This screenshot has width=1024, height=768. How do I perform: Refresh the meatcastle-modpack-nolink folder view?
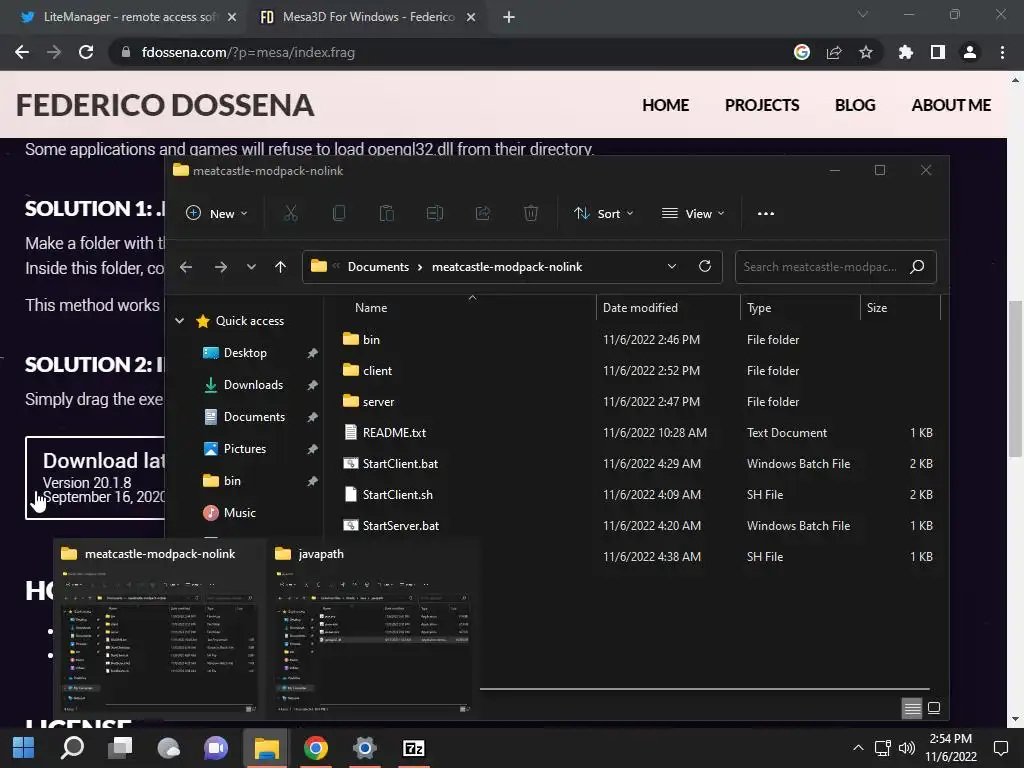(705, 266)
